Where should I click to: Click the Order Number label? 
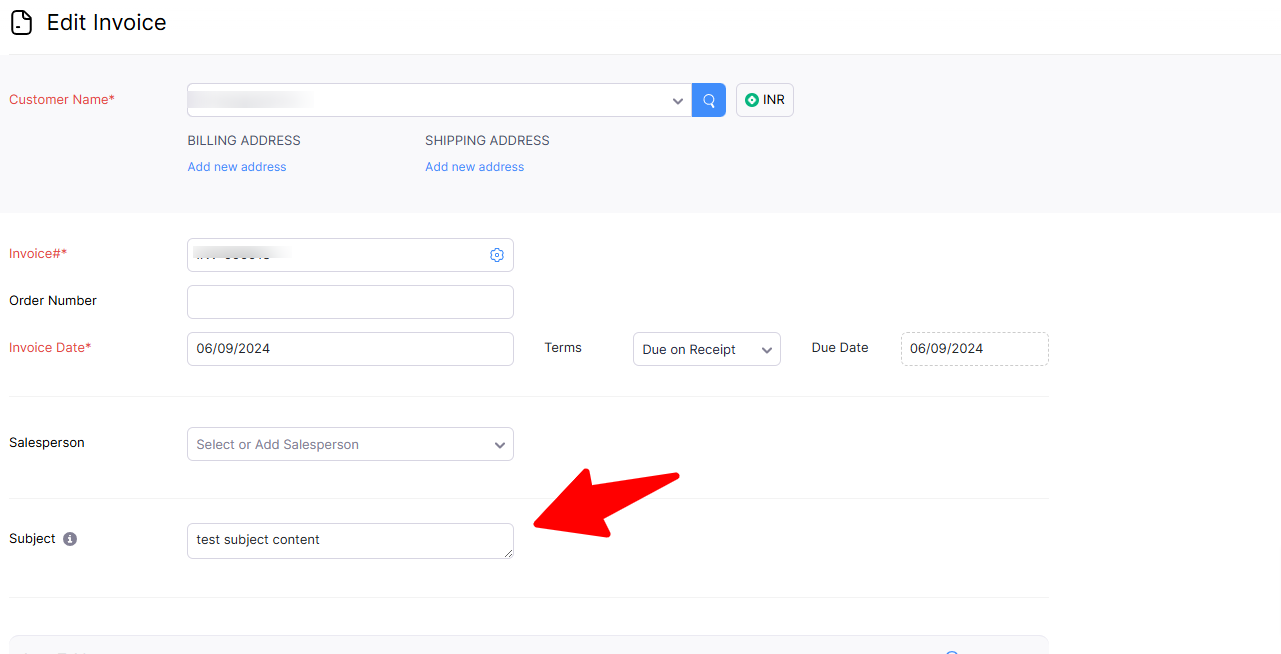point(53,301)
